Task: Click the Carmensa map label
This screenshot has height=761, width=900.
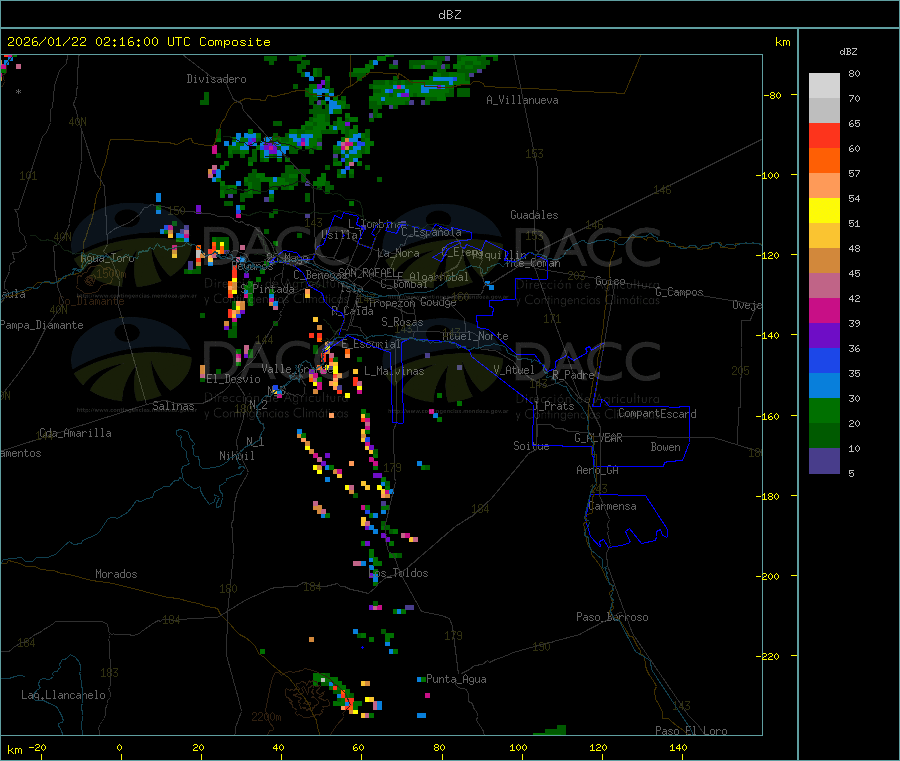Action: pos(612,506)
